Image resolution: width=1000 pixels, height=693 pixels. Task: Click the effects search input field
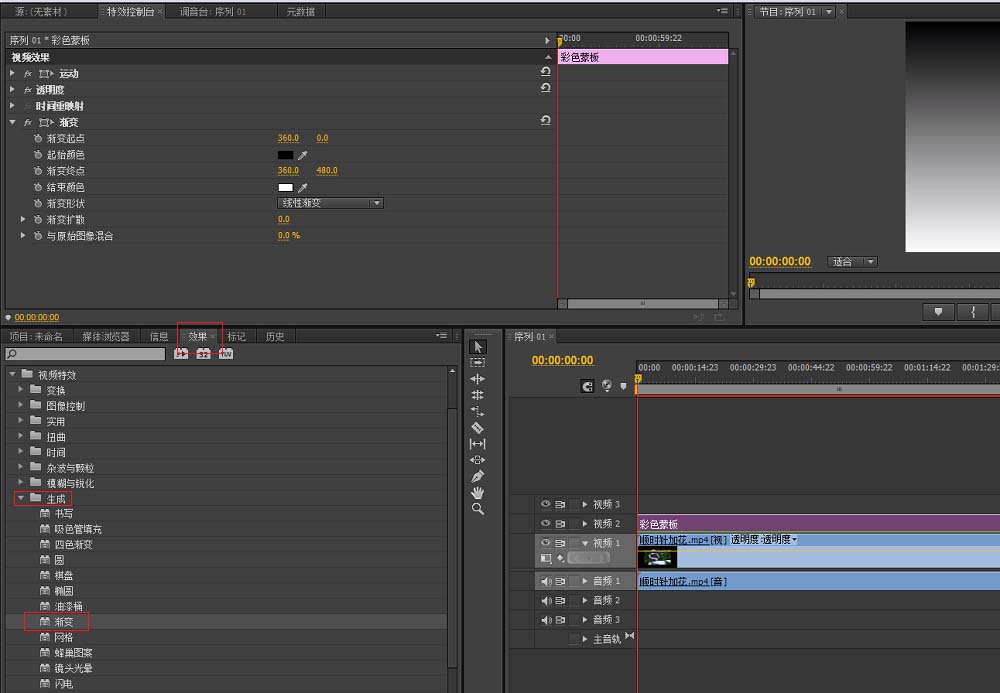tap(85, 354)
